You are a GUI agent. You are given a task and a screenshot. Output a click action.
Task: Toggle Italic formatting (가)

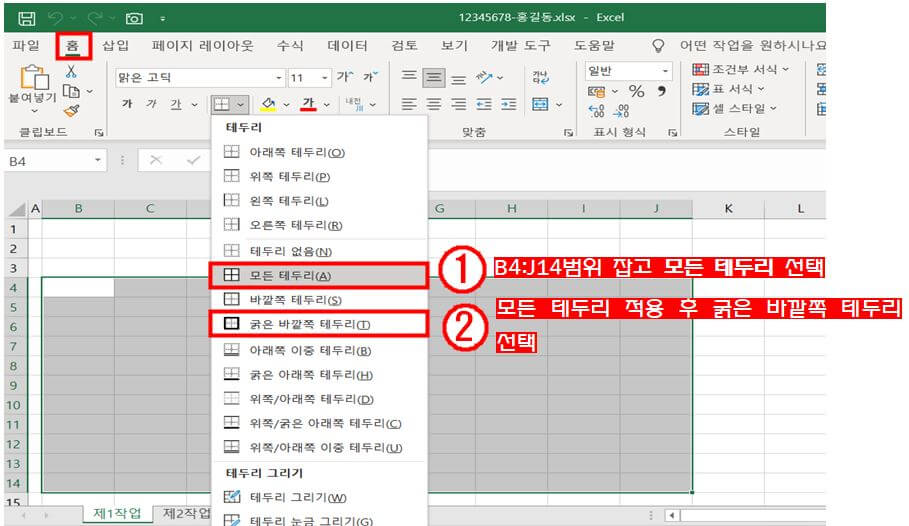coord(151,104)
